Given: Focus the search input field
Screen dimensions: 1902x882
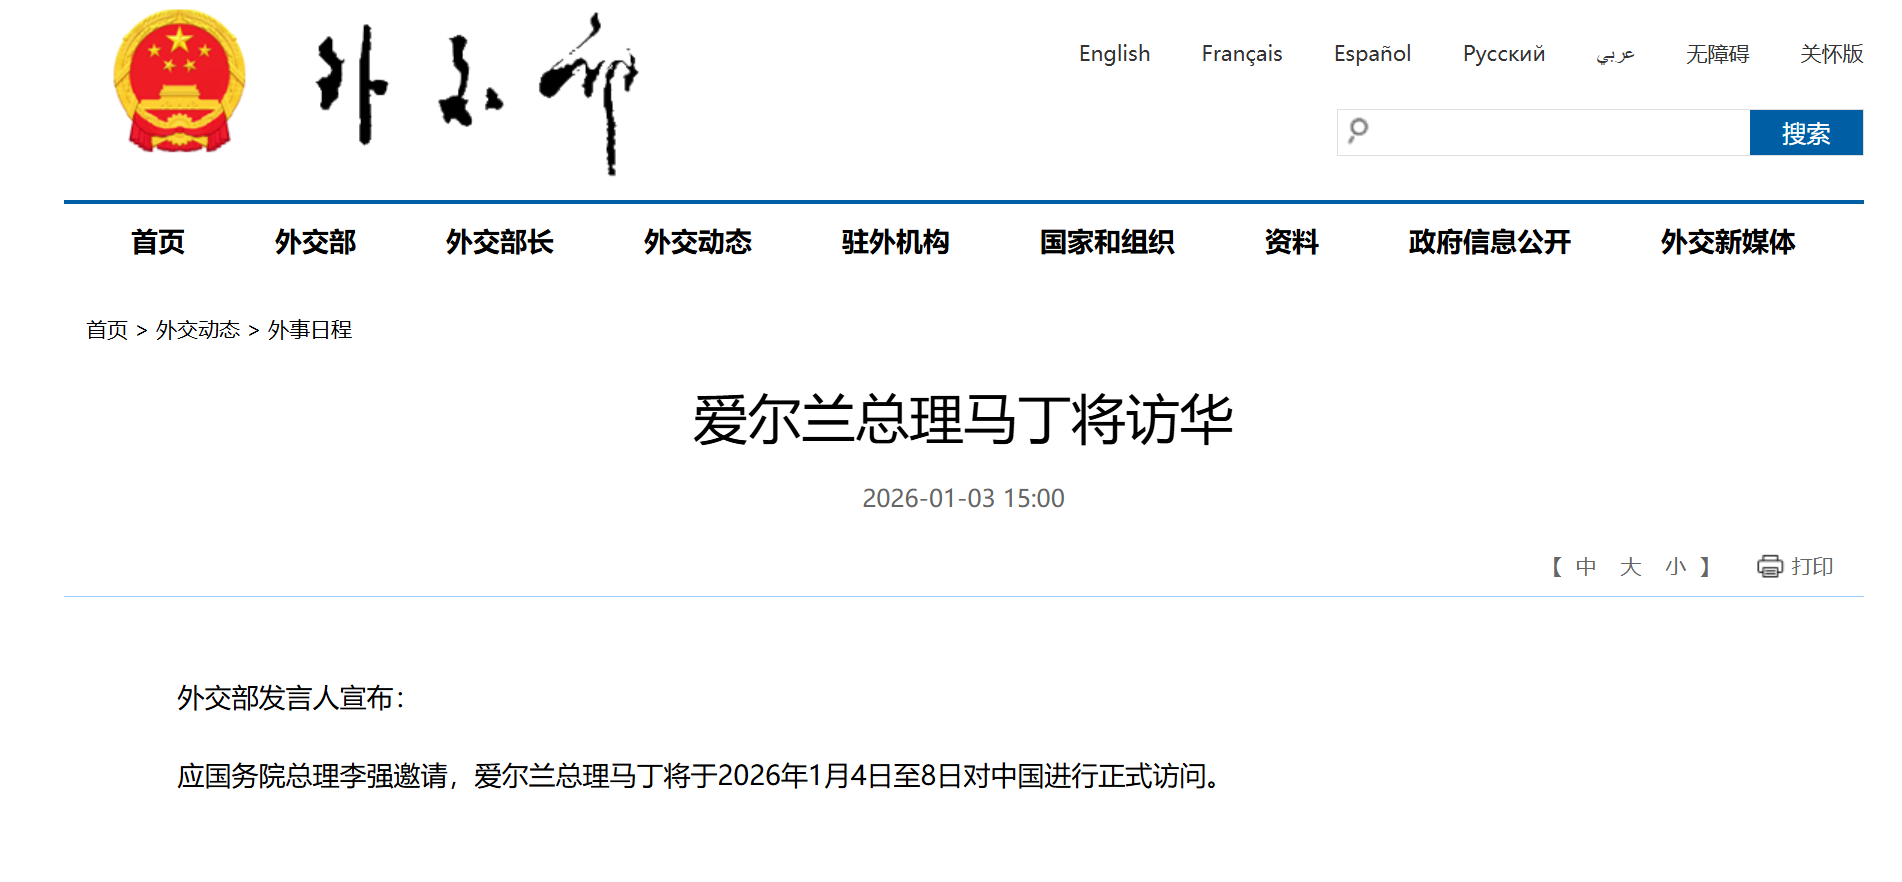Looking at the screenshot, I should [x=1543, y=132].
